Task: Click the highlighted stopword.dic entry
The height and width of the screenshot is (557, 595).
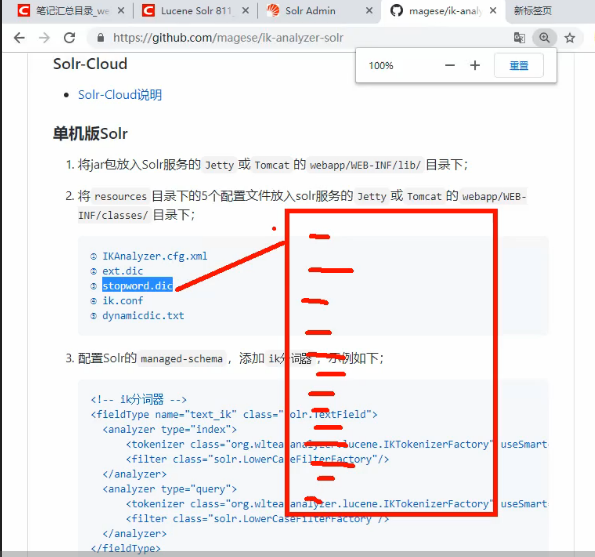Action: [x=137, y=285]
